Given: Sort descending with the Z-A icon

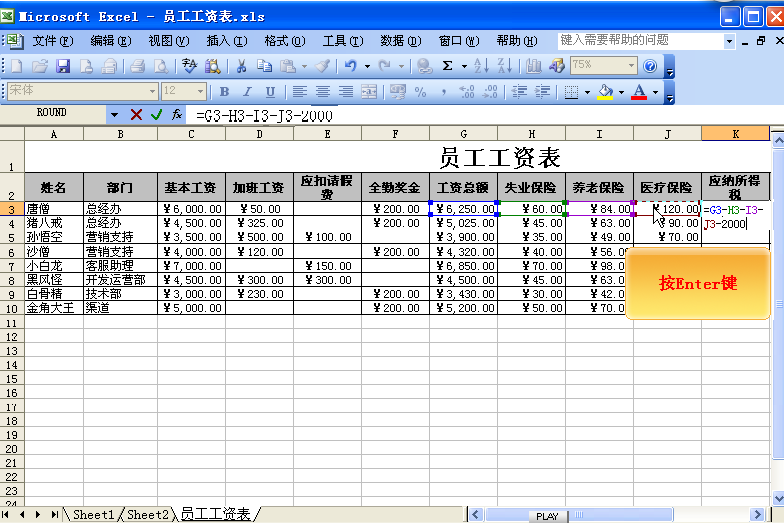Looking at the screenshot, I should [505, 66].
